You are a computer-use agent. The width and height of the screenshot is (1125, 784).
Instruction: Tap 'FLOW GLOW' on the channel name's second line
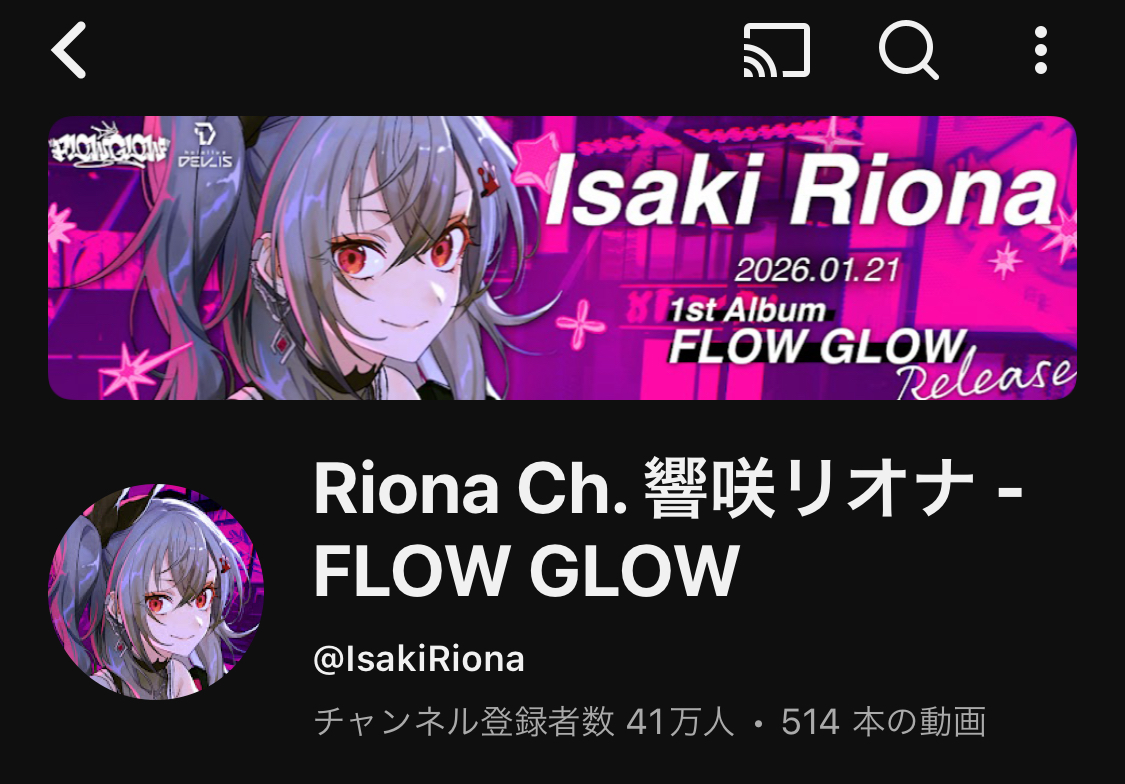click(527, 571)
